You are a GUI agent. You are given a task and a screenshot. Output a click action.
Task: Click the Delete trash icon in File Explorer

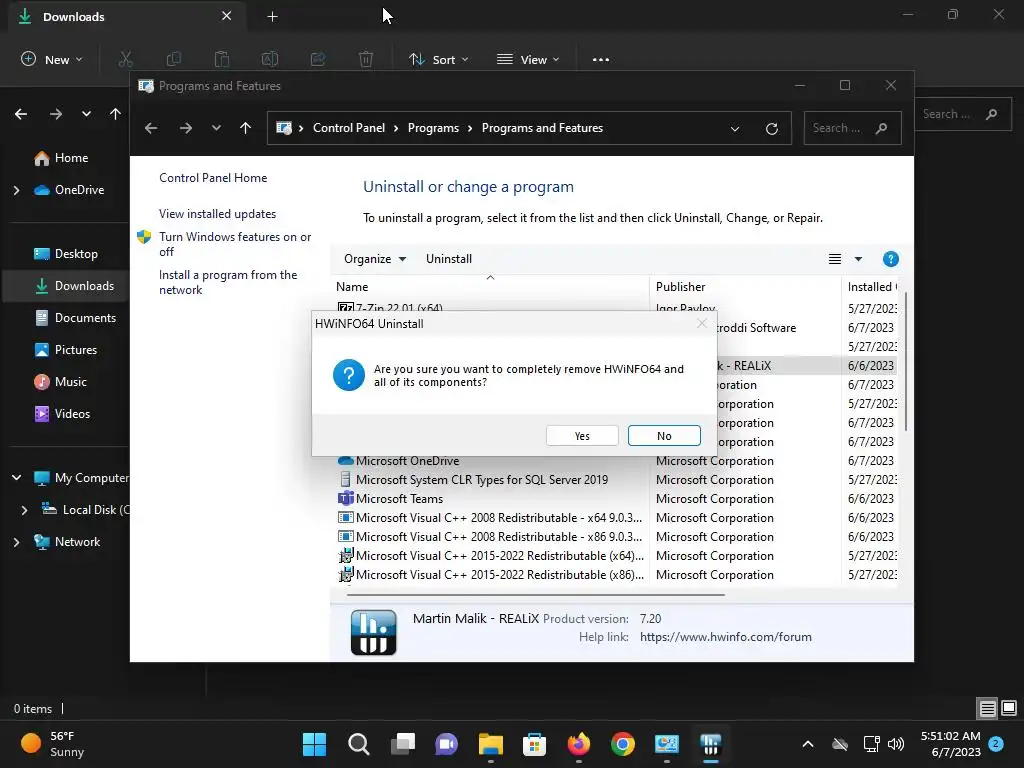366,59
